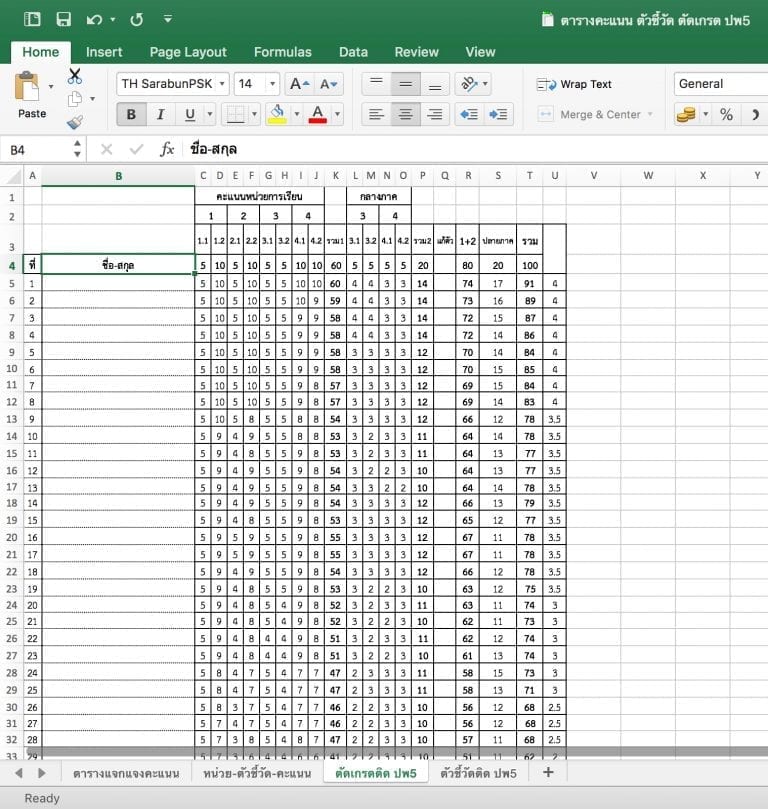Toggle Wrap Text

click(574, 84)
